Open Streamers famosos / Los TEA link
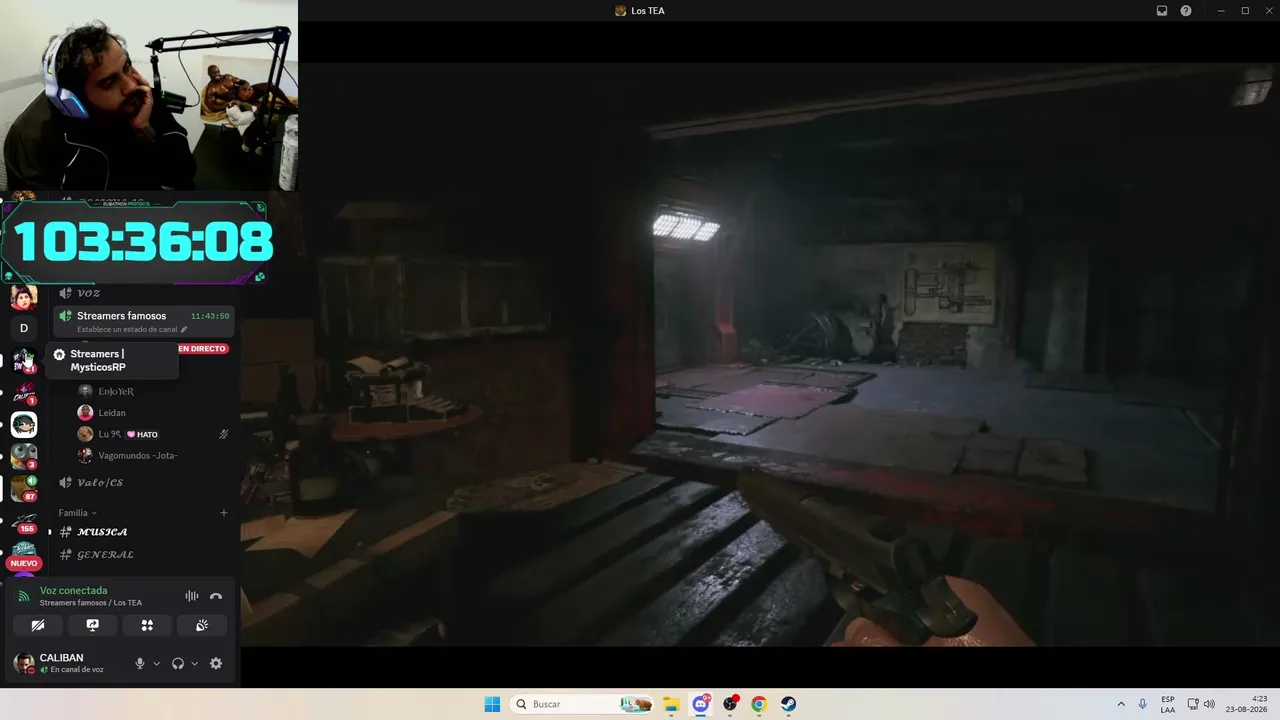Image resolution: width=1280 pixels, height=720 pixels. coord(91,603)
